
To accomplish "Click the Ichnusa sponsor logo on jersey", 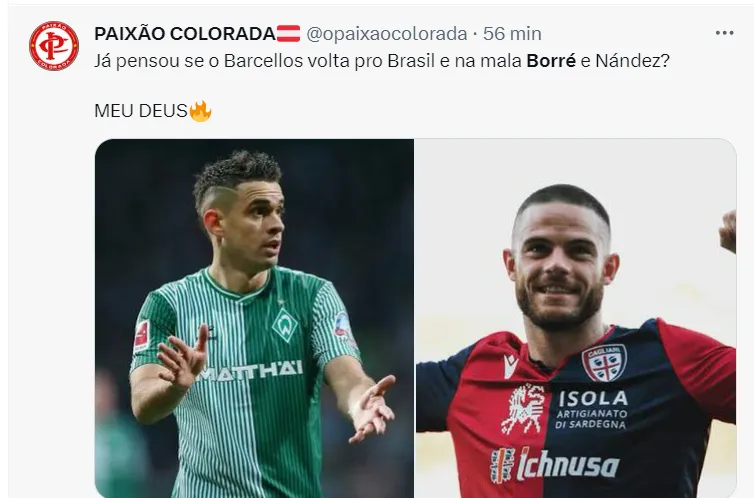I will click(554, 465).
